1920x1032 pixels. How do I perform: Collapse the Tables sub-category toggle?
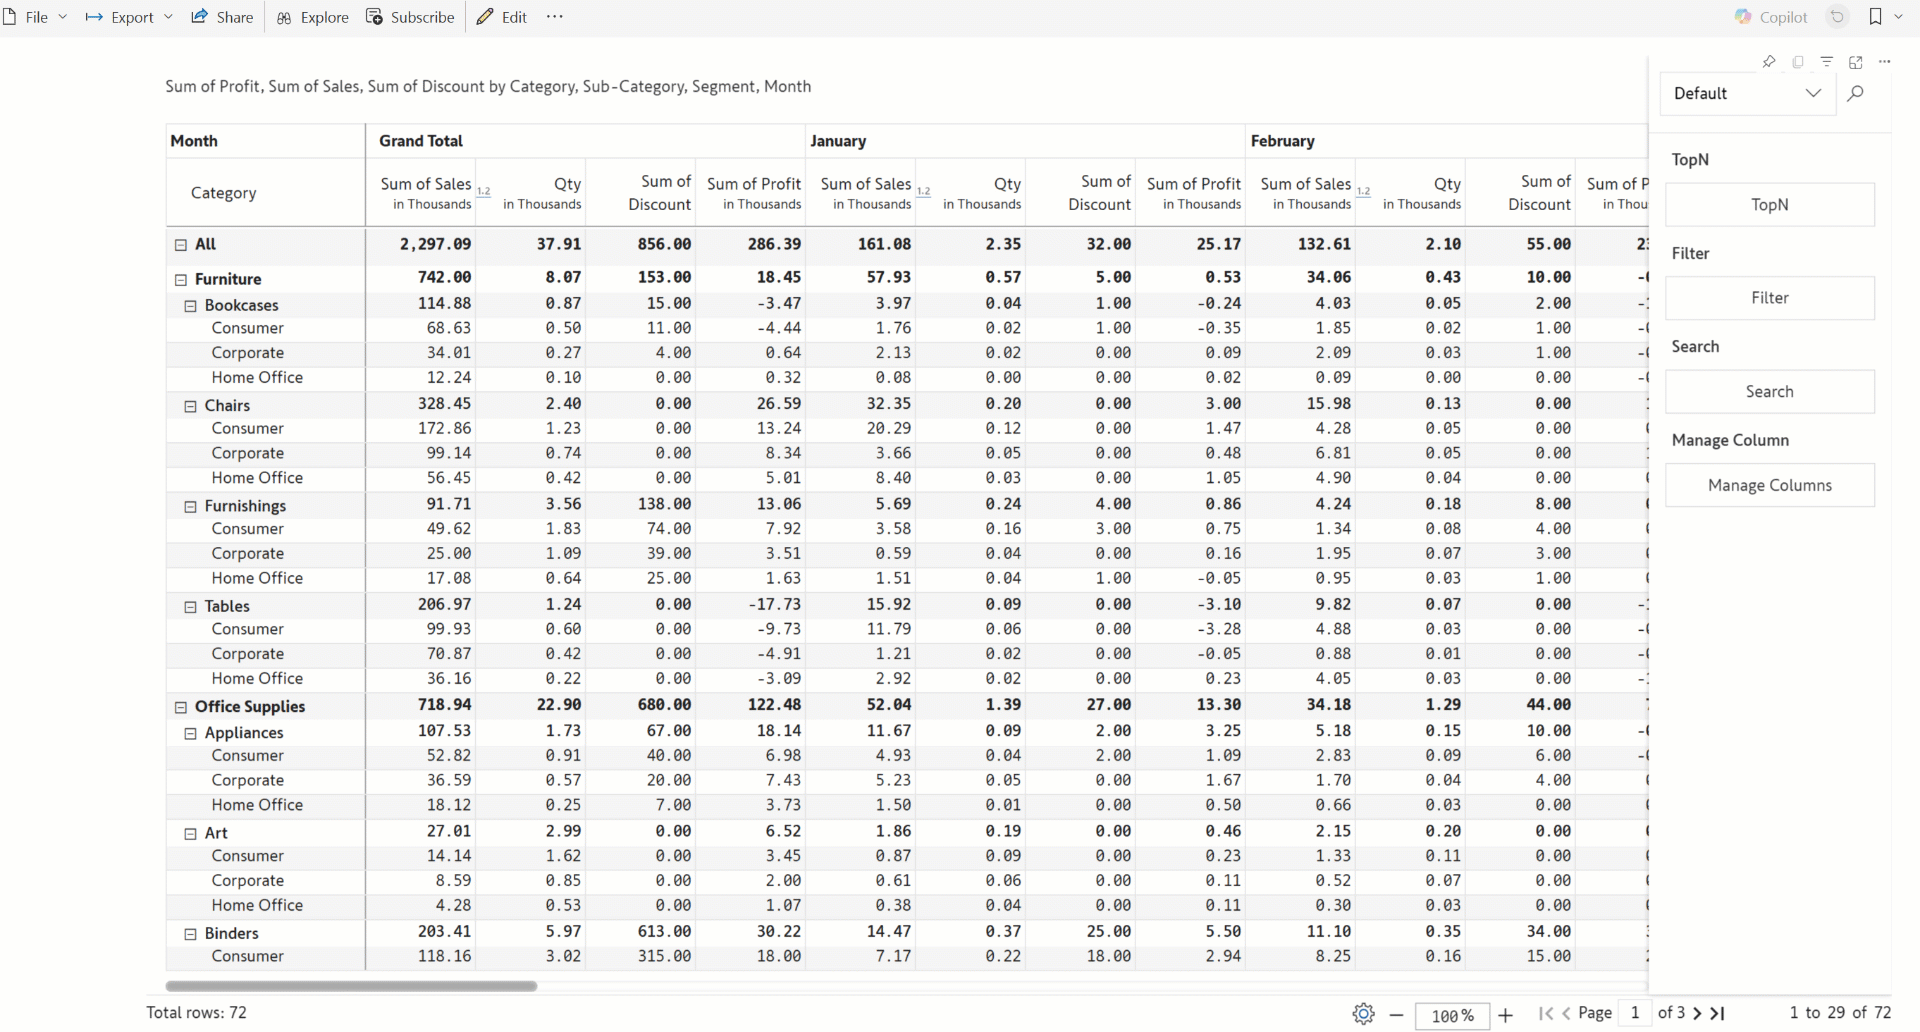(x=190, y=607)
